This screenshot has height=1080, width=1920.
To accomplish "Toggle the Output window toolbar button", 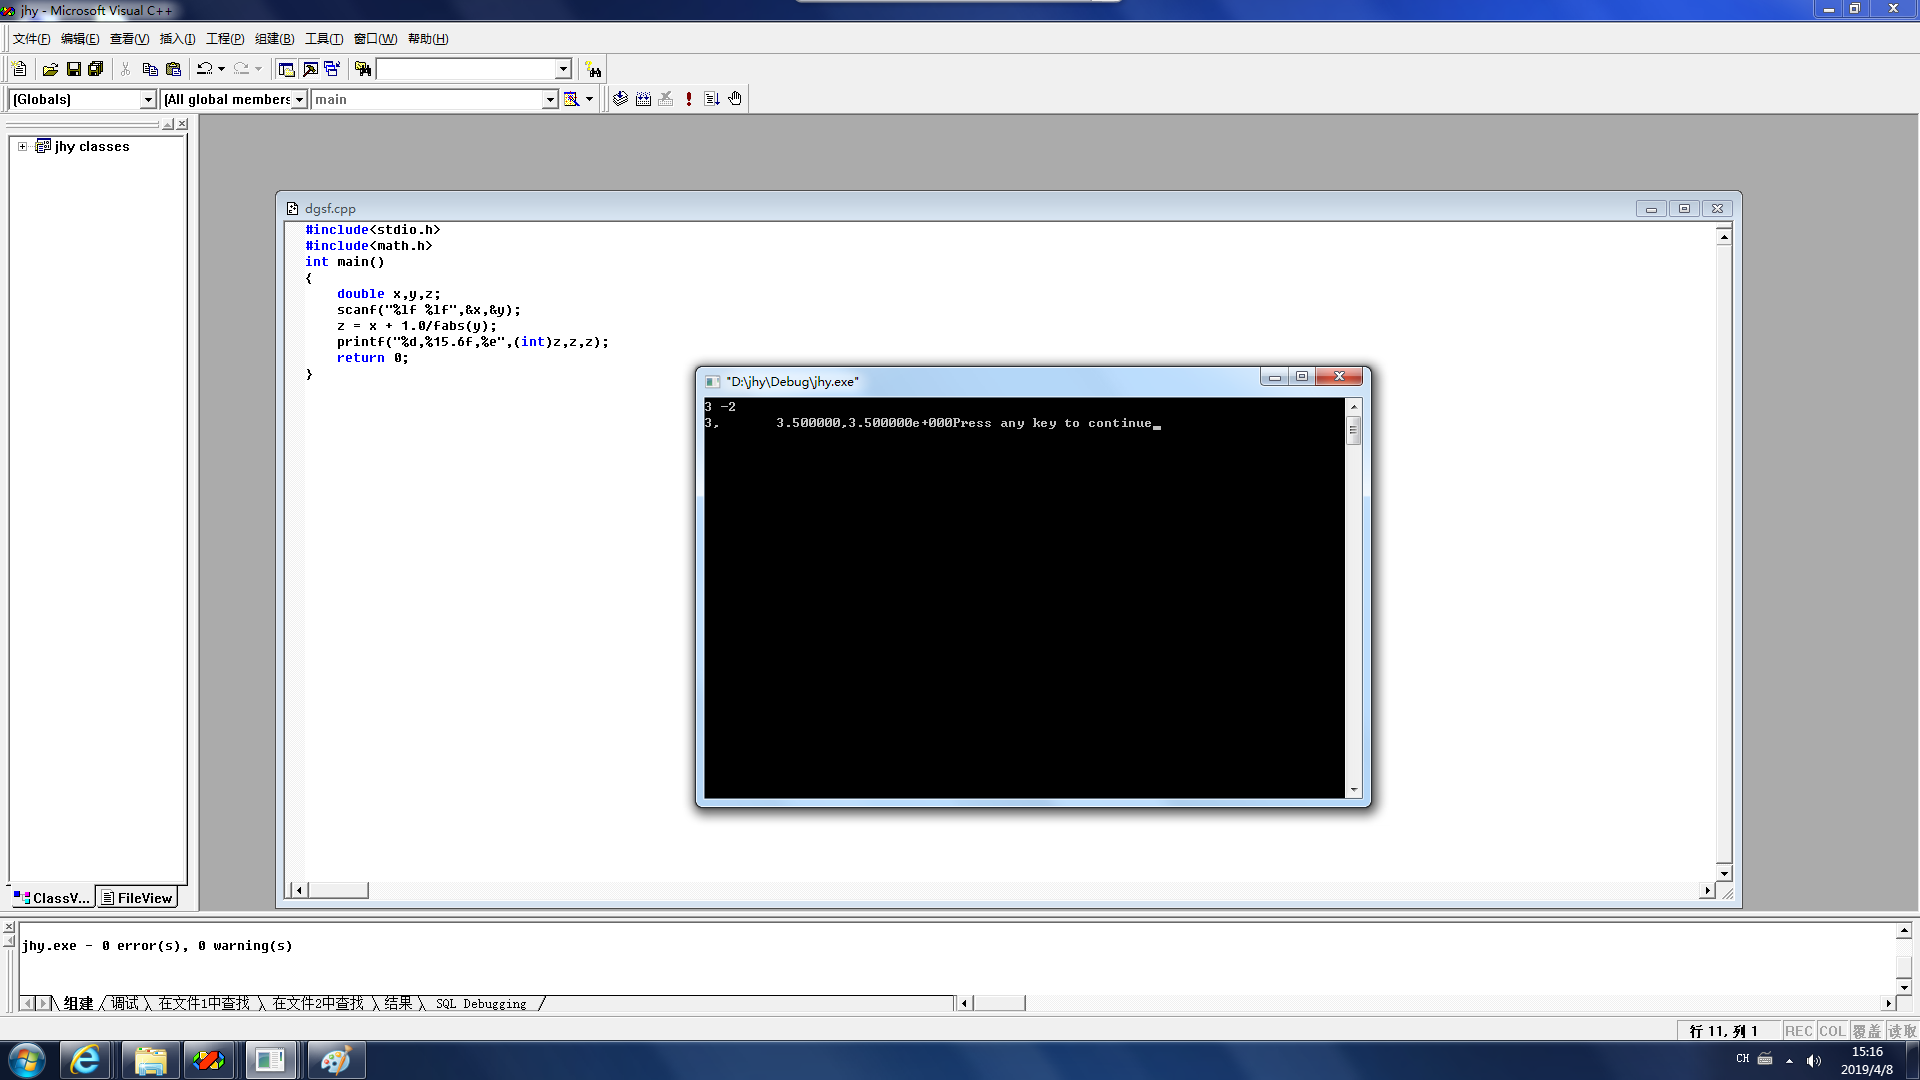I will click(310, 69).
